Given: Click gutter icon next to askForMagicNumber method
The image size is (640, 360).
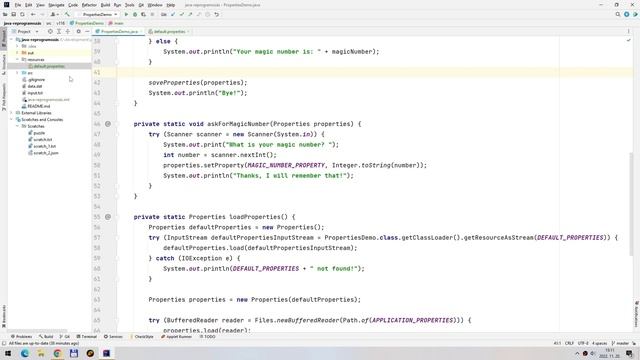Looking at the screenshot, I should [108, 124].
